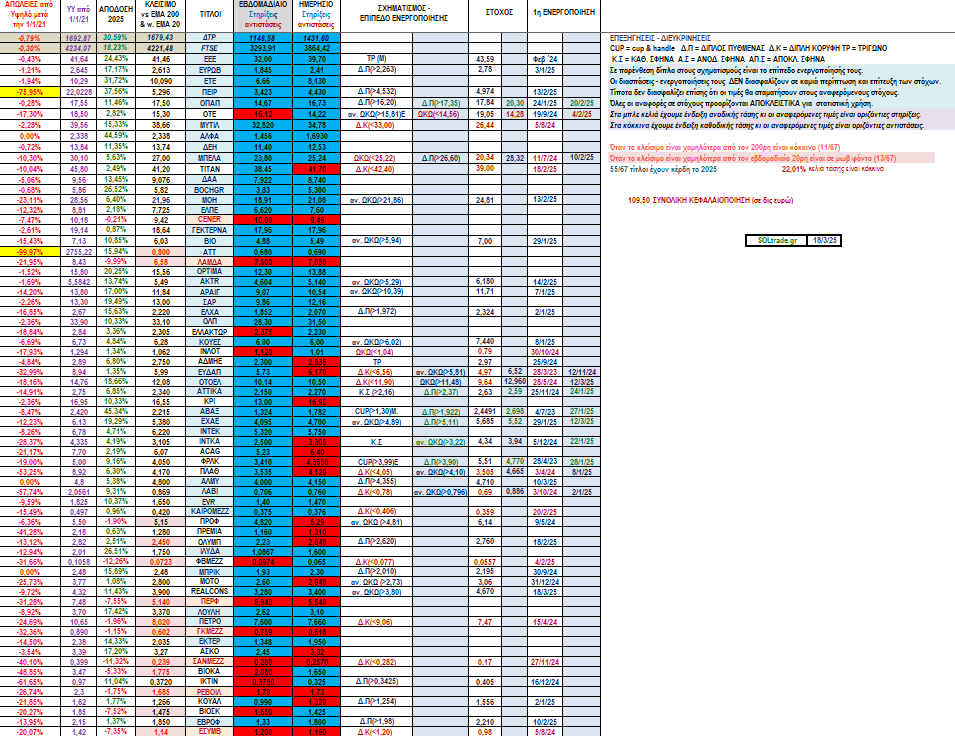This screenshot has height=736, width=955.
Task: Click the yellow '-75,95%' loss cell
Action: click(x=30, y=92)
